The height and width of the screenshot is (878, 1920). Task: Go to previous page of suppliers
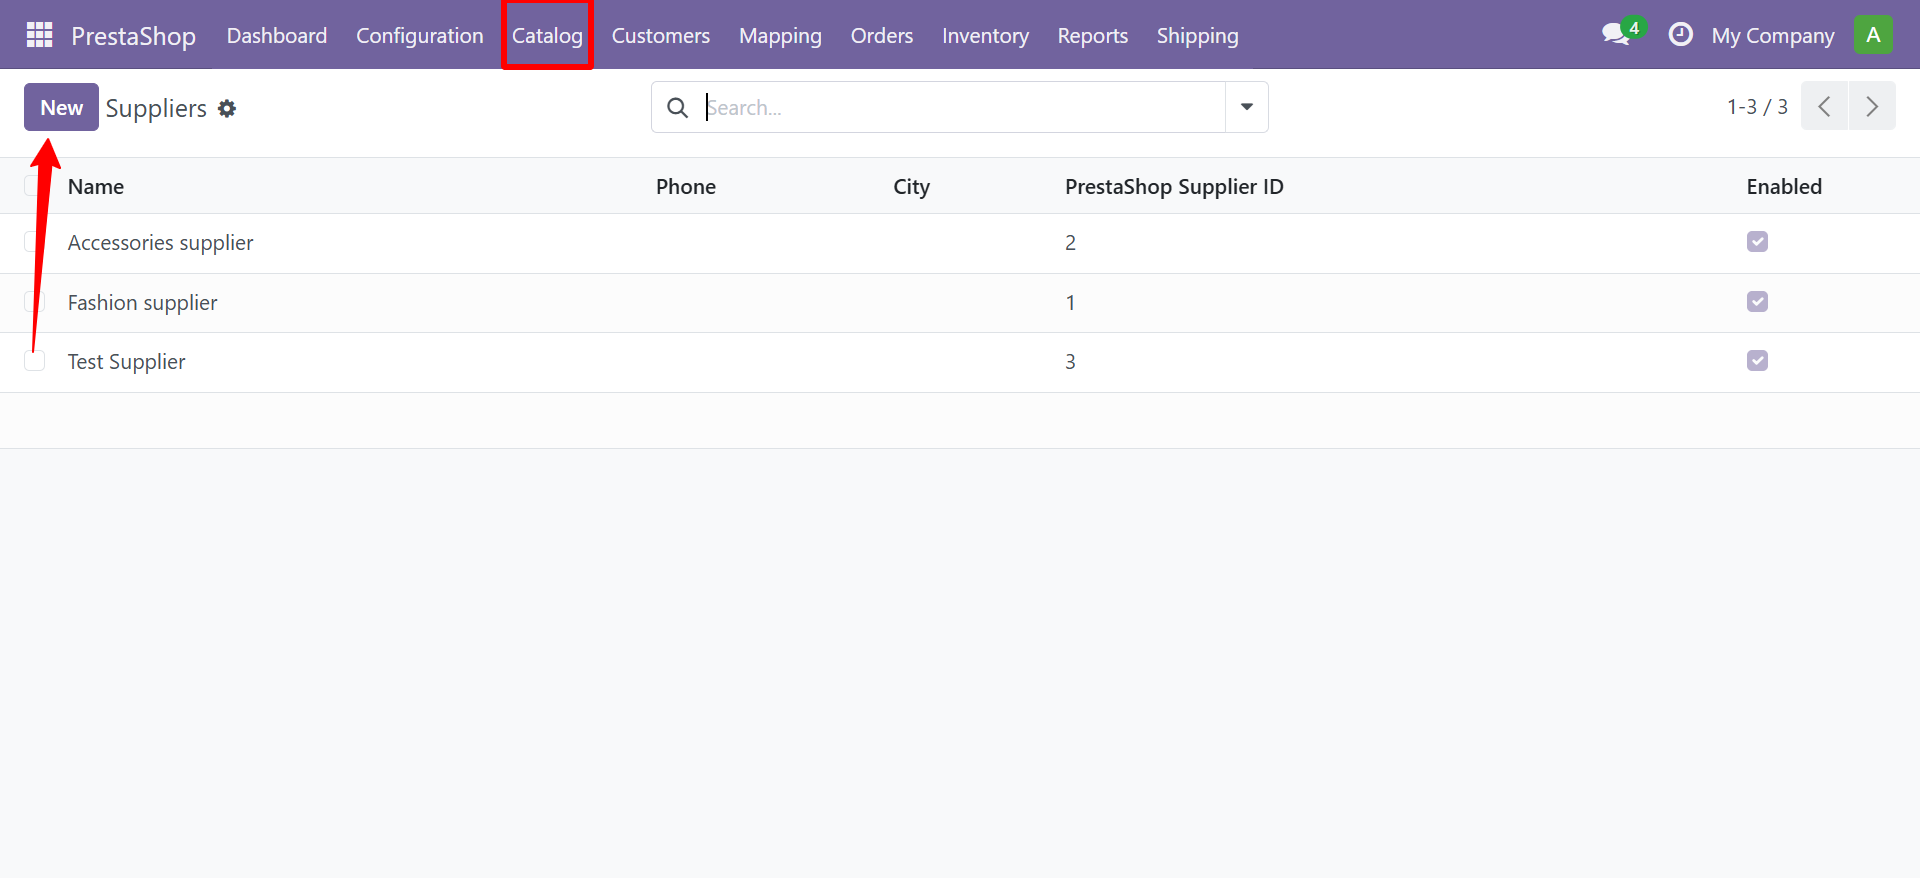[1824, 107]
